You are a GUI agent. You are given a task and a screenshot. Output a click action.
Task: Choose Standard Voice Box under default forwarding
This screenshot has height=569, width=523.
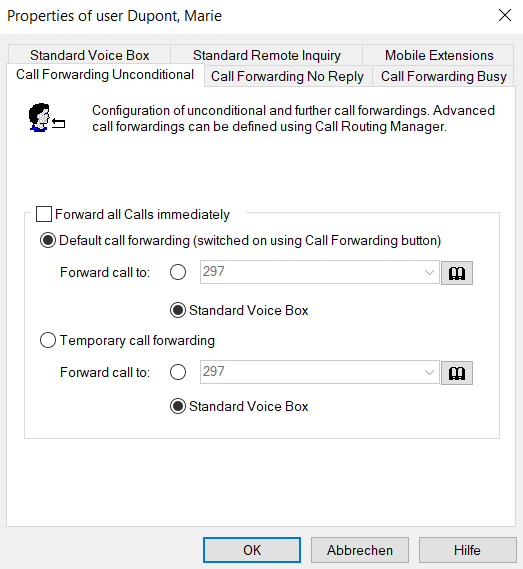point(178,310)
